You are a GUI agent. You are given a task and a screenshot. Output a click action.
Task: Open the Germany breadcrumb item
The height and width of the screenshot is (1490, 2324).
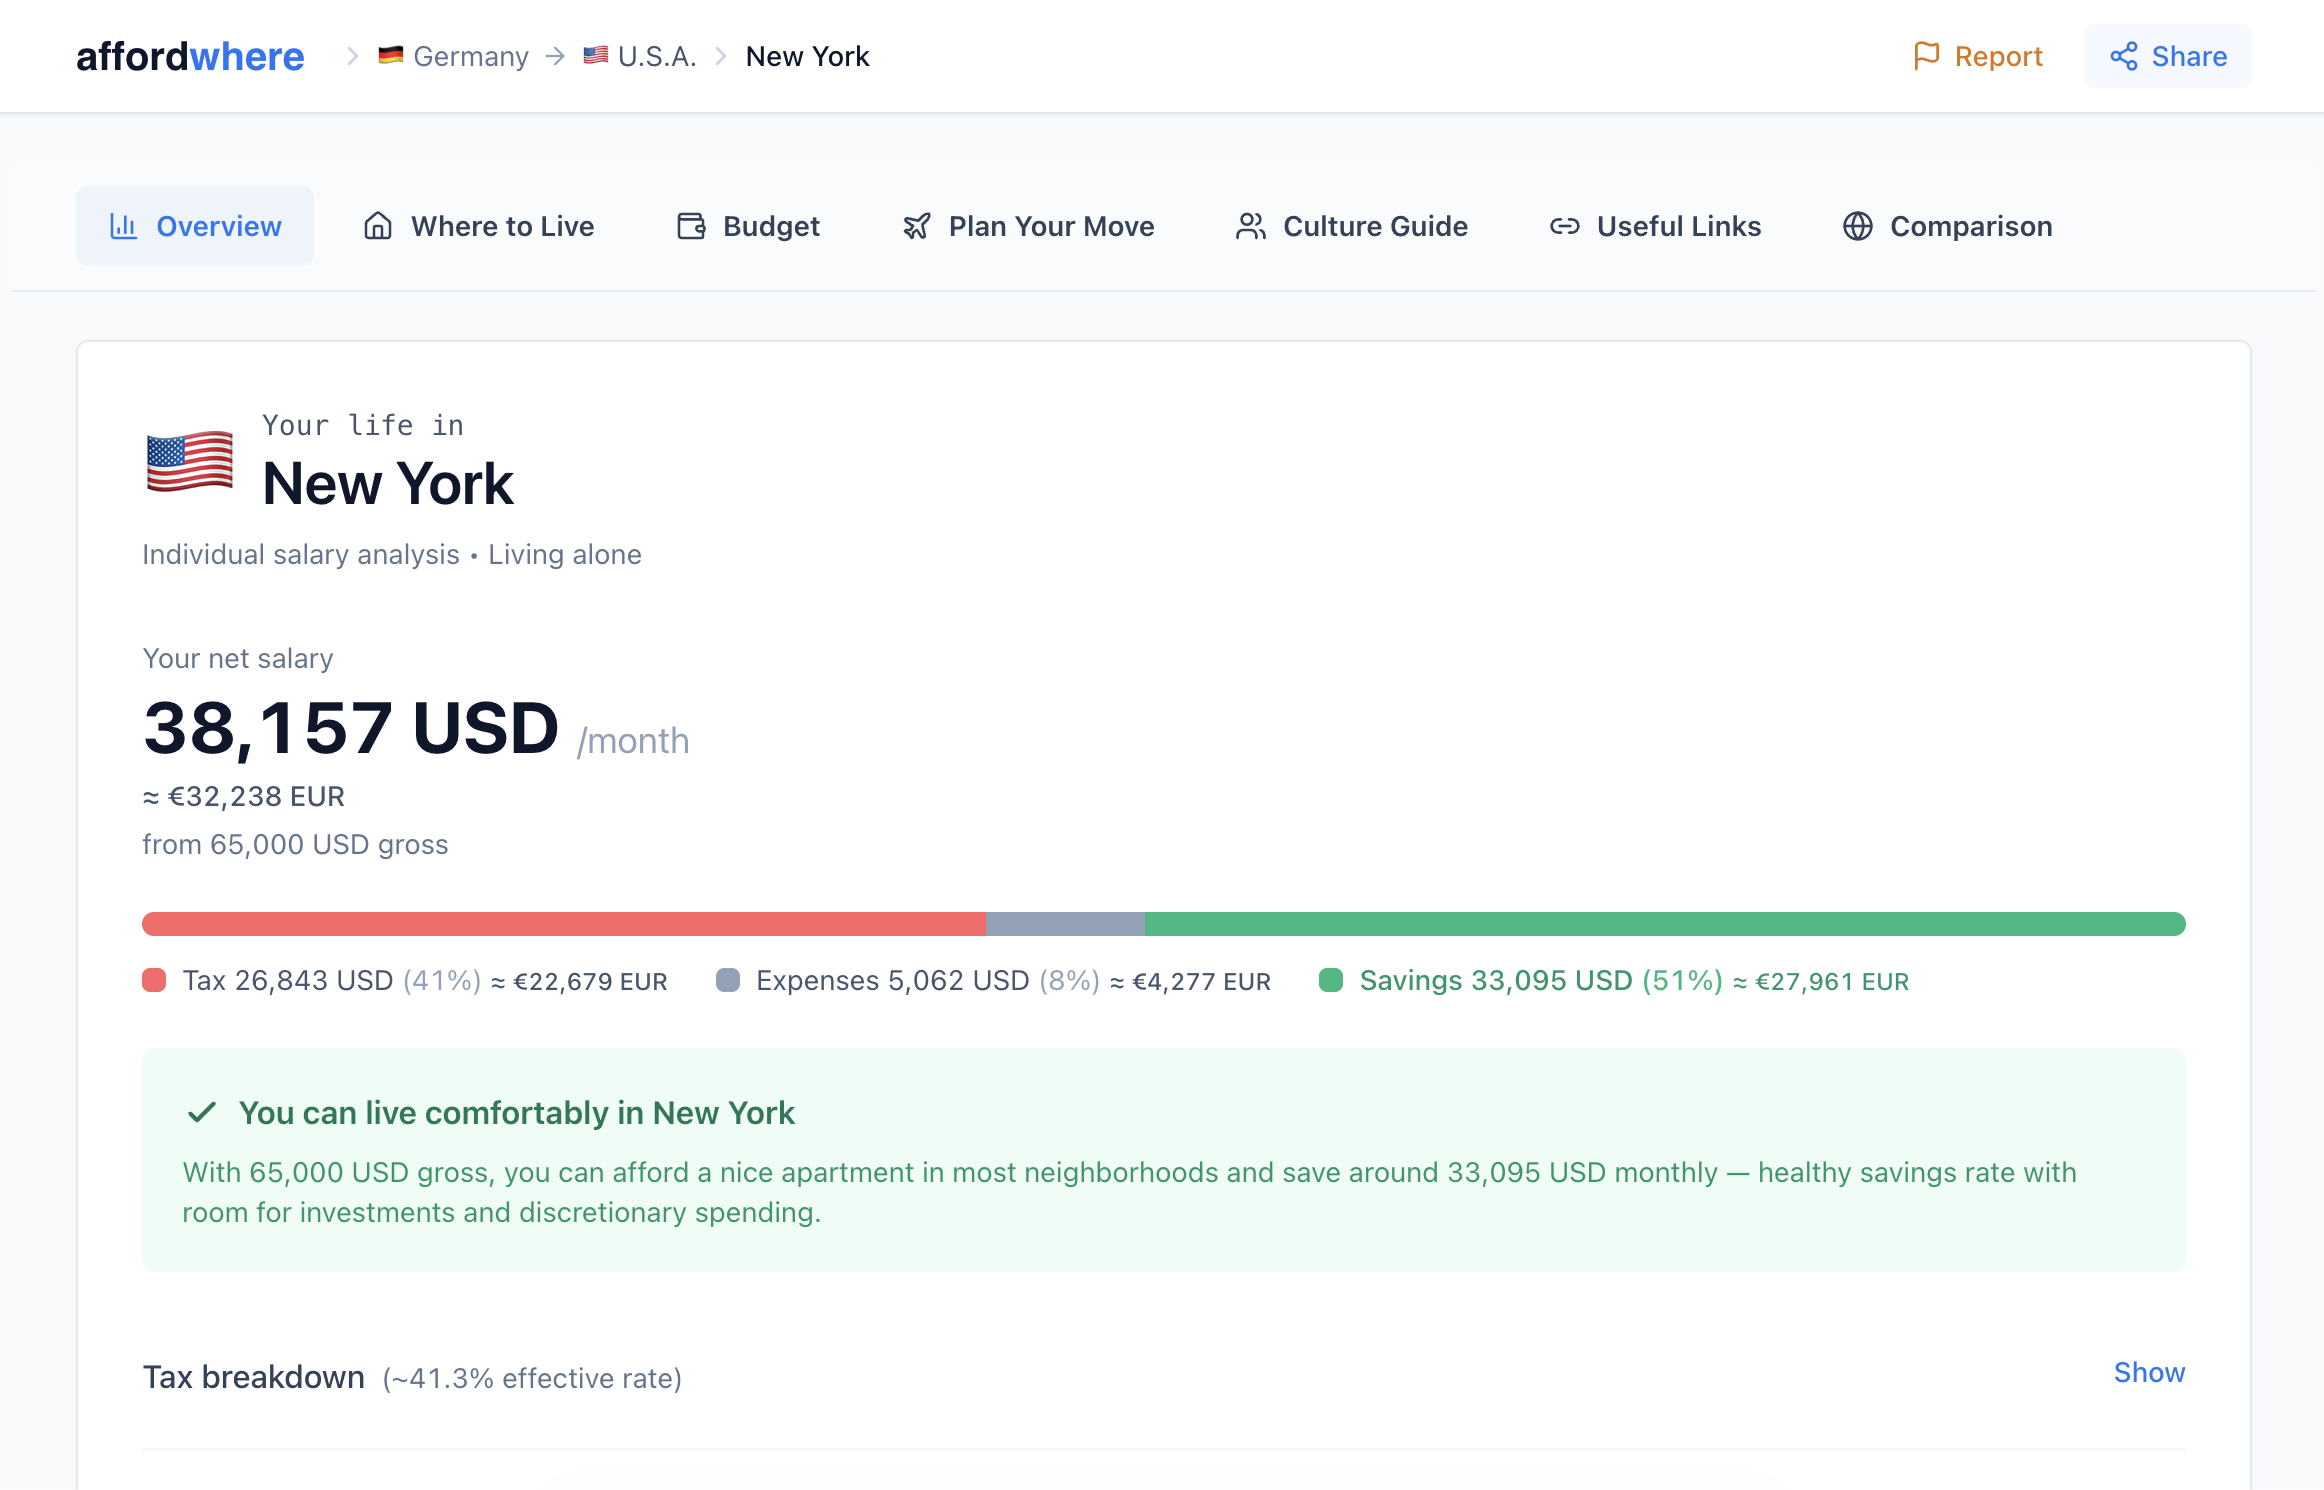click(x=470, y=56)
